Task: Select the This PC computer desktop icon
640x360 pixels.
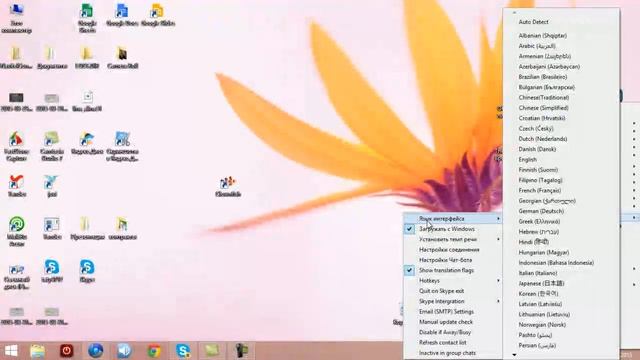Action: click(16, 18)
